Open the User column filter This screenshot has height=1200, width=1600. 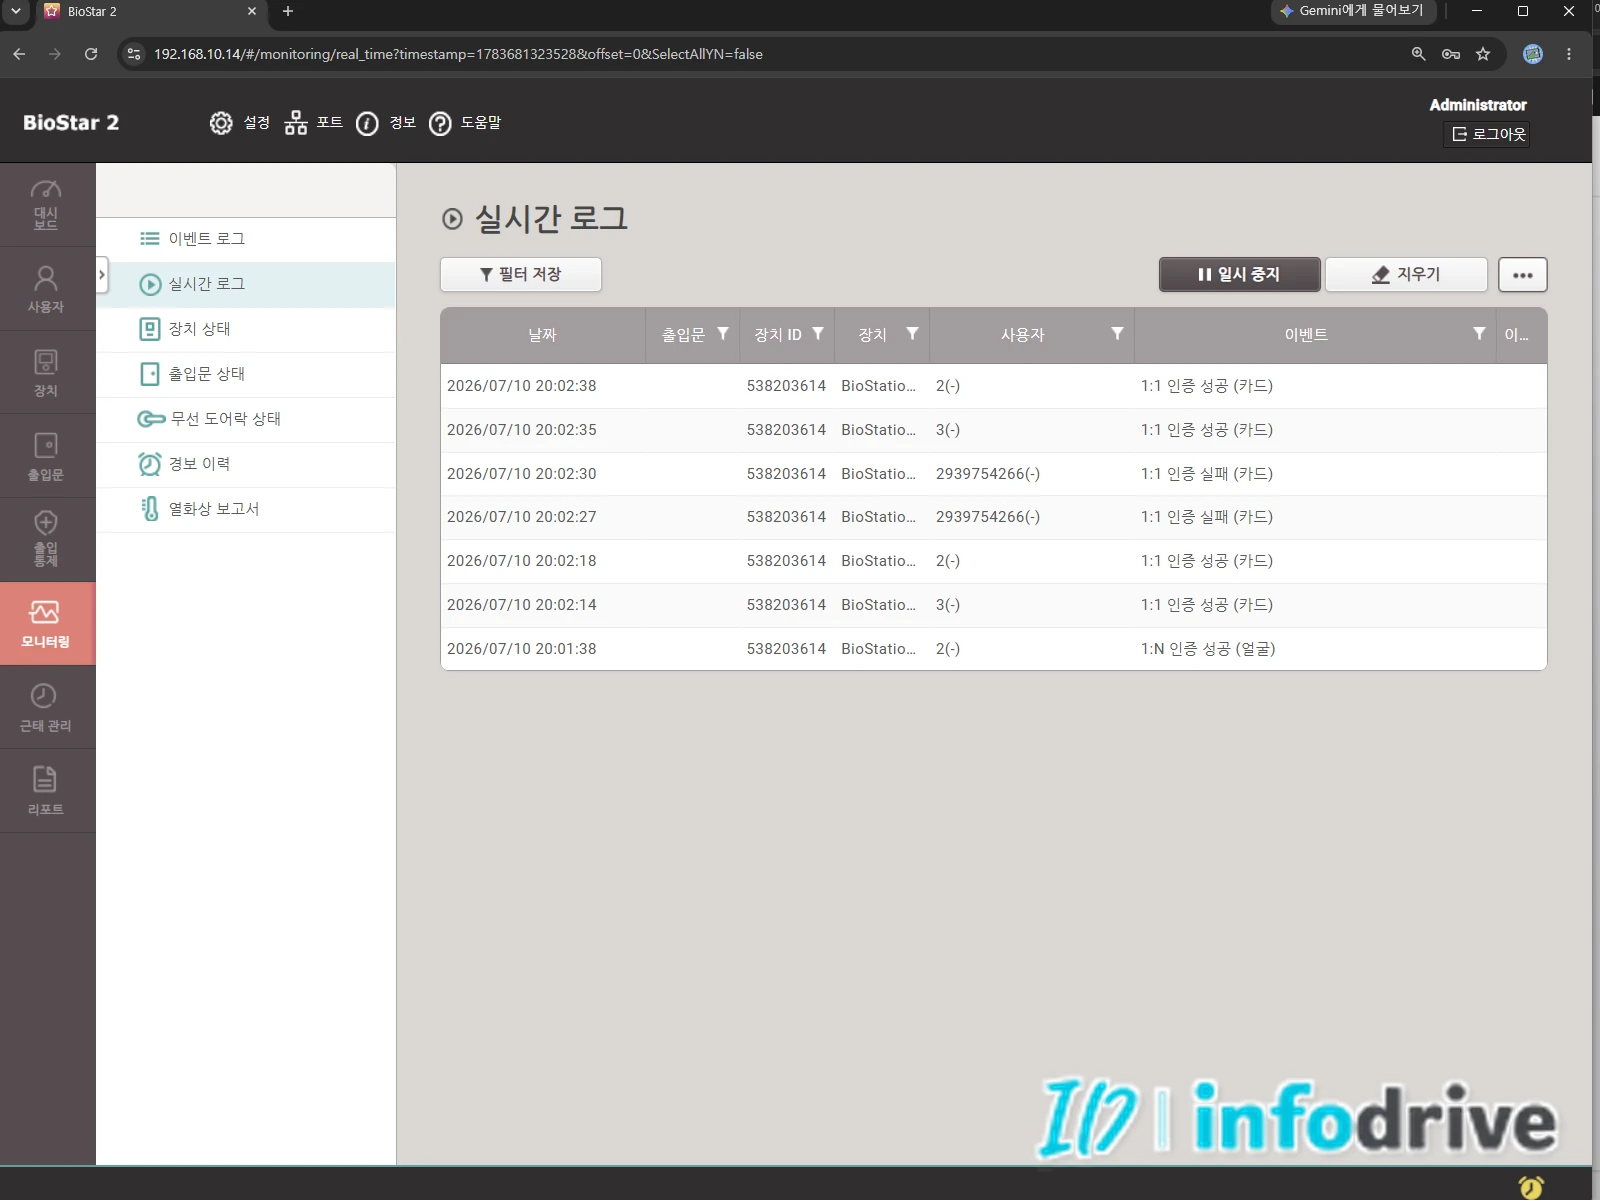[1117, 334]
